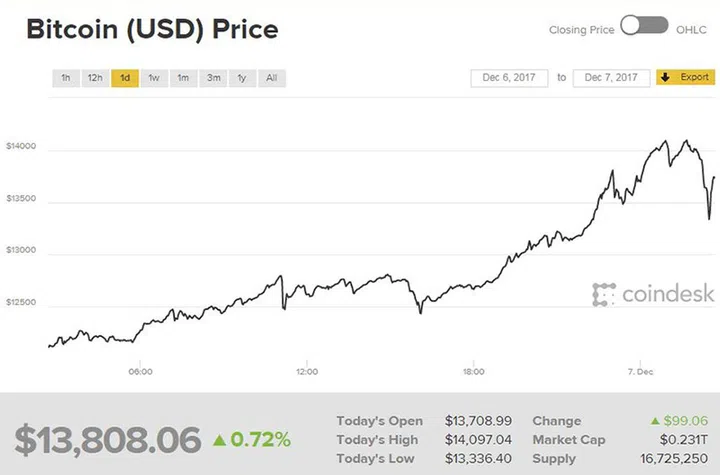Click the coindesk watermark logo icon
This screenshot has width=720, height=475.
pos(602,294)
